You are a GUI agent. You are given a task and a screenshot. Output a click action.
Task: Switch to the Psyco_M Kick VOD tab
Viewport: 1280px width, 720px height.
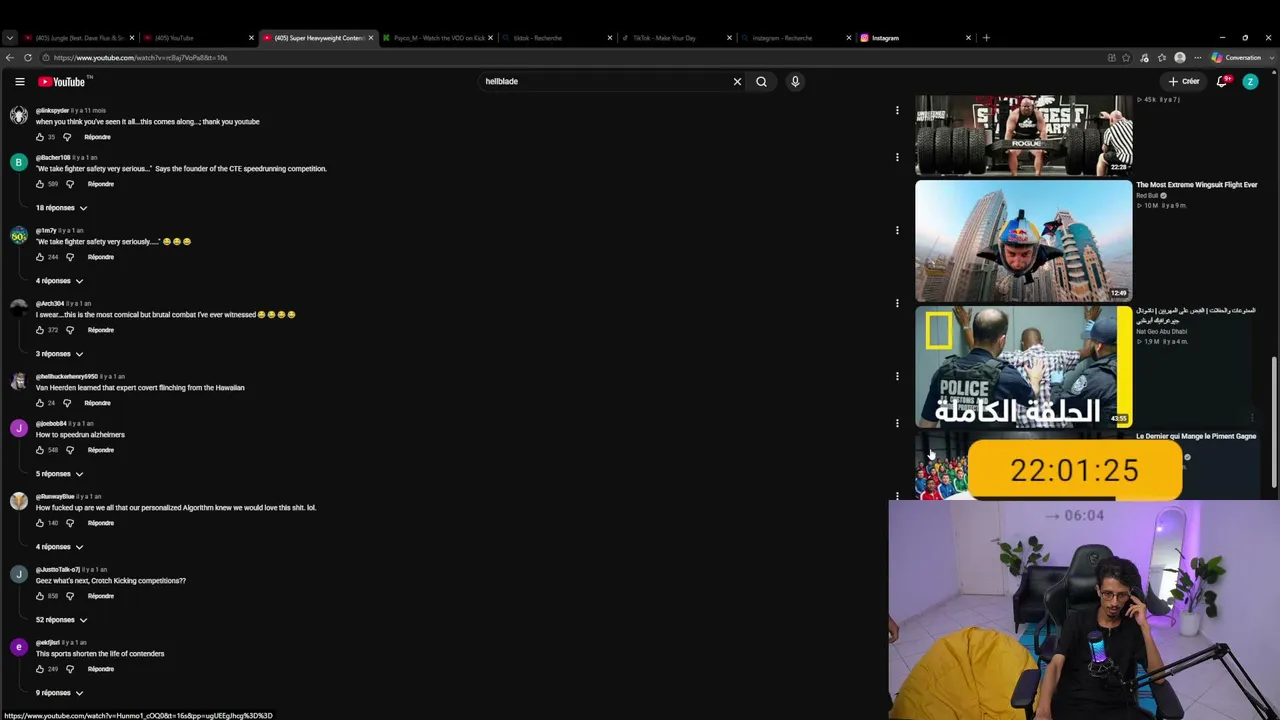click(x=437, y=38)
